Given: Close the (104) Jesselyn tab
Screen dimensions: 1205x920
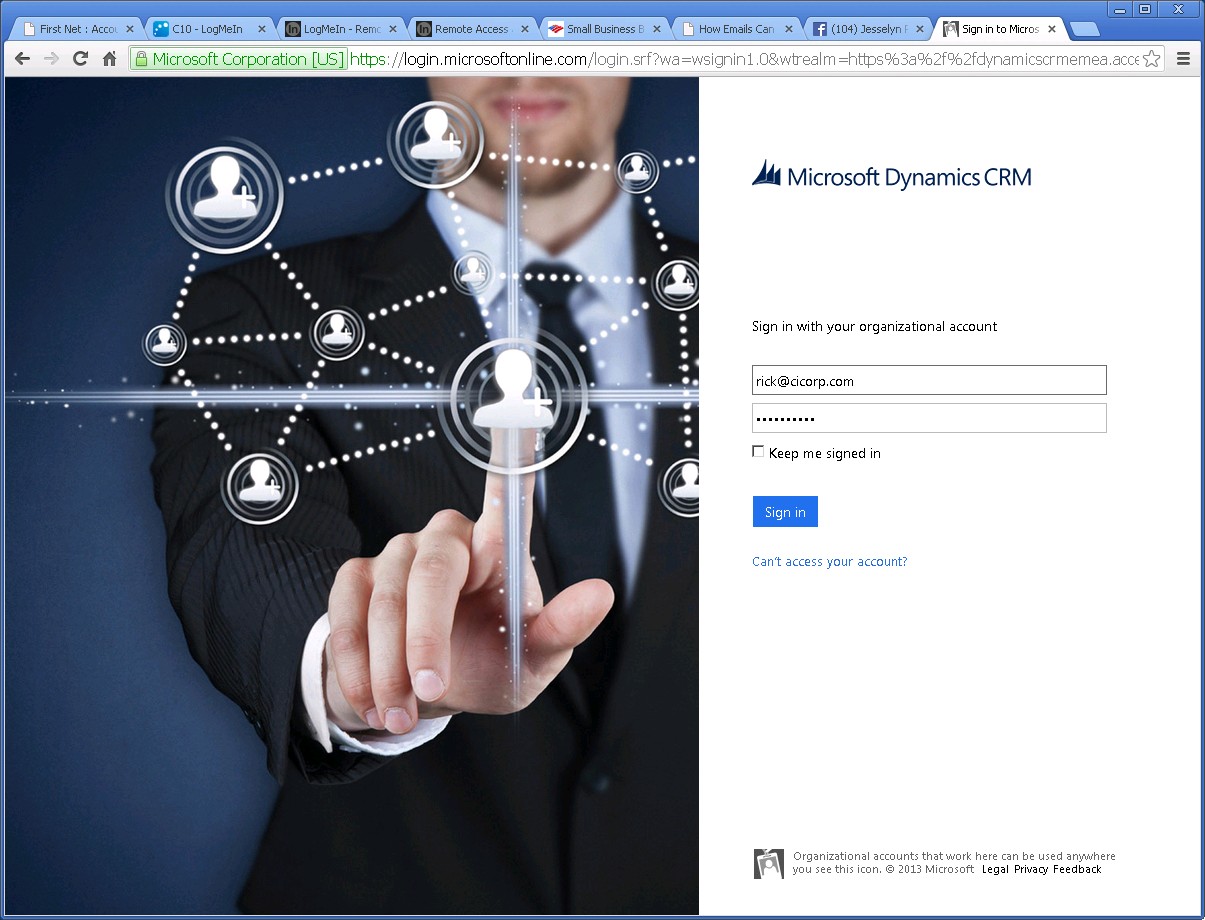Looking at the screenshot, I should coord(920,29).
